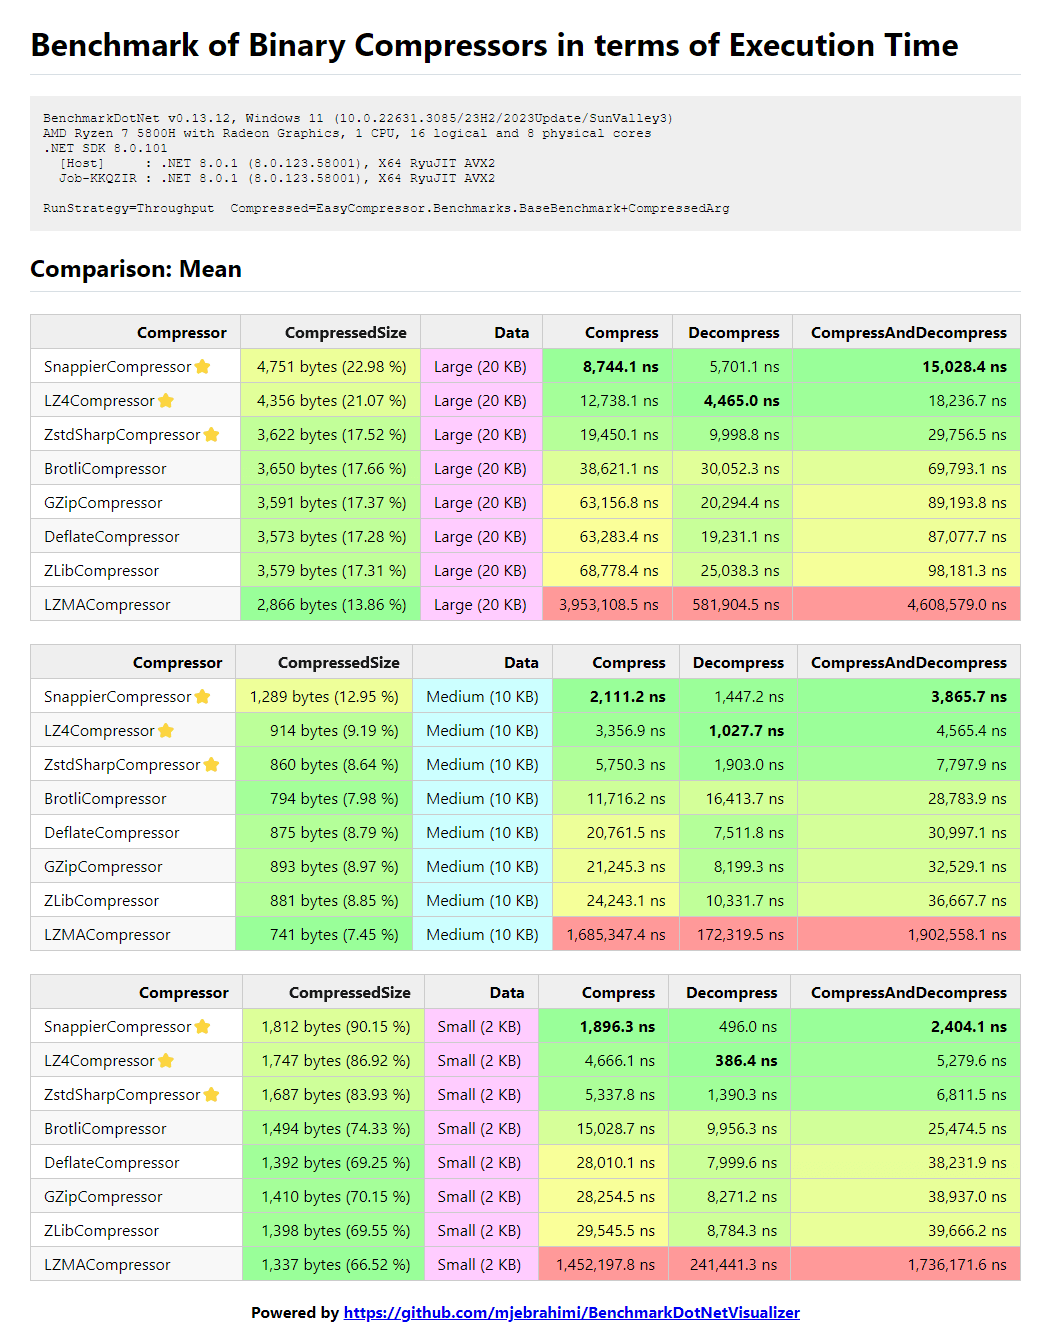1051x1332 pixels.
Task: Click the 2,866 bytes (13.86 %) cell
Action: pyautogui.click(x=331, y=605)
